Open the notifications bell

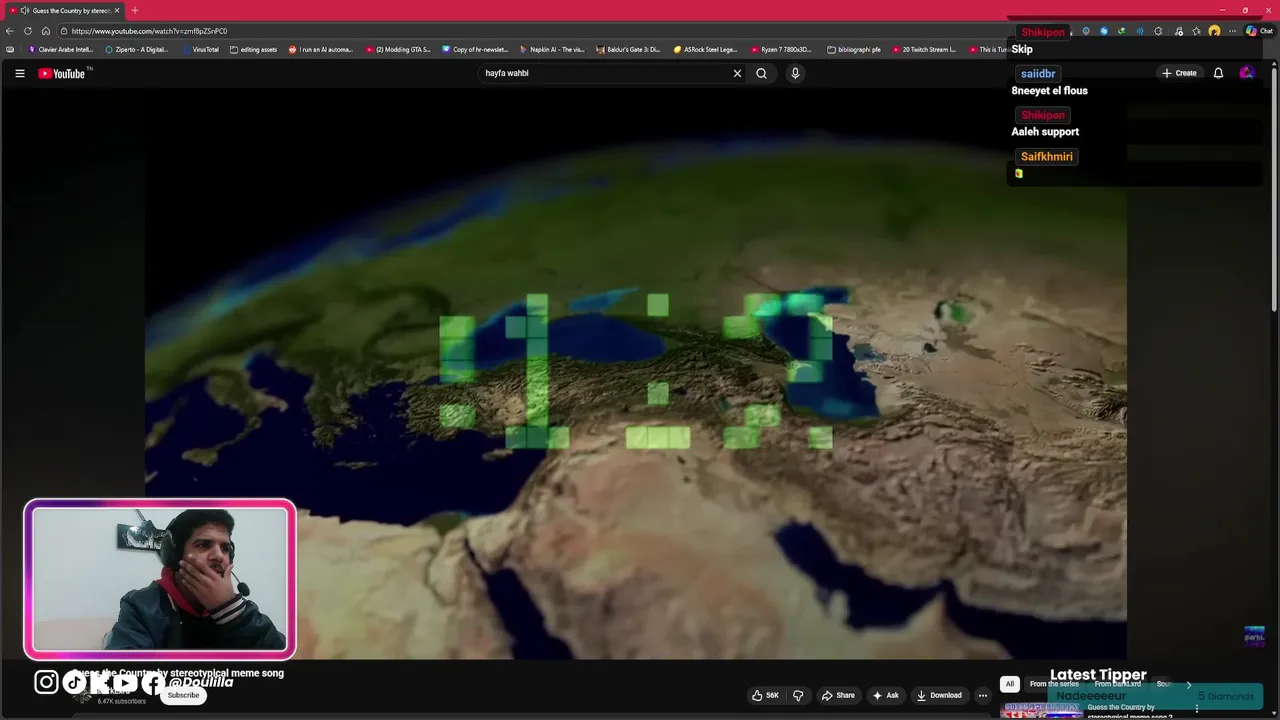pos(1218,73)
